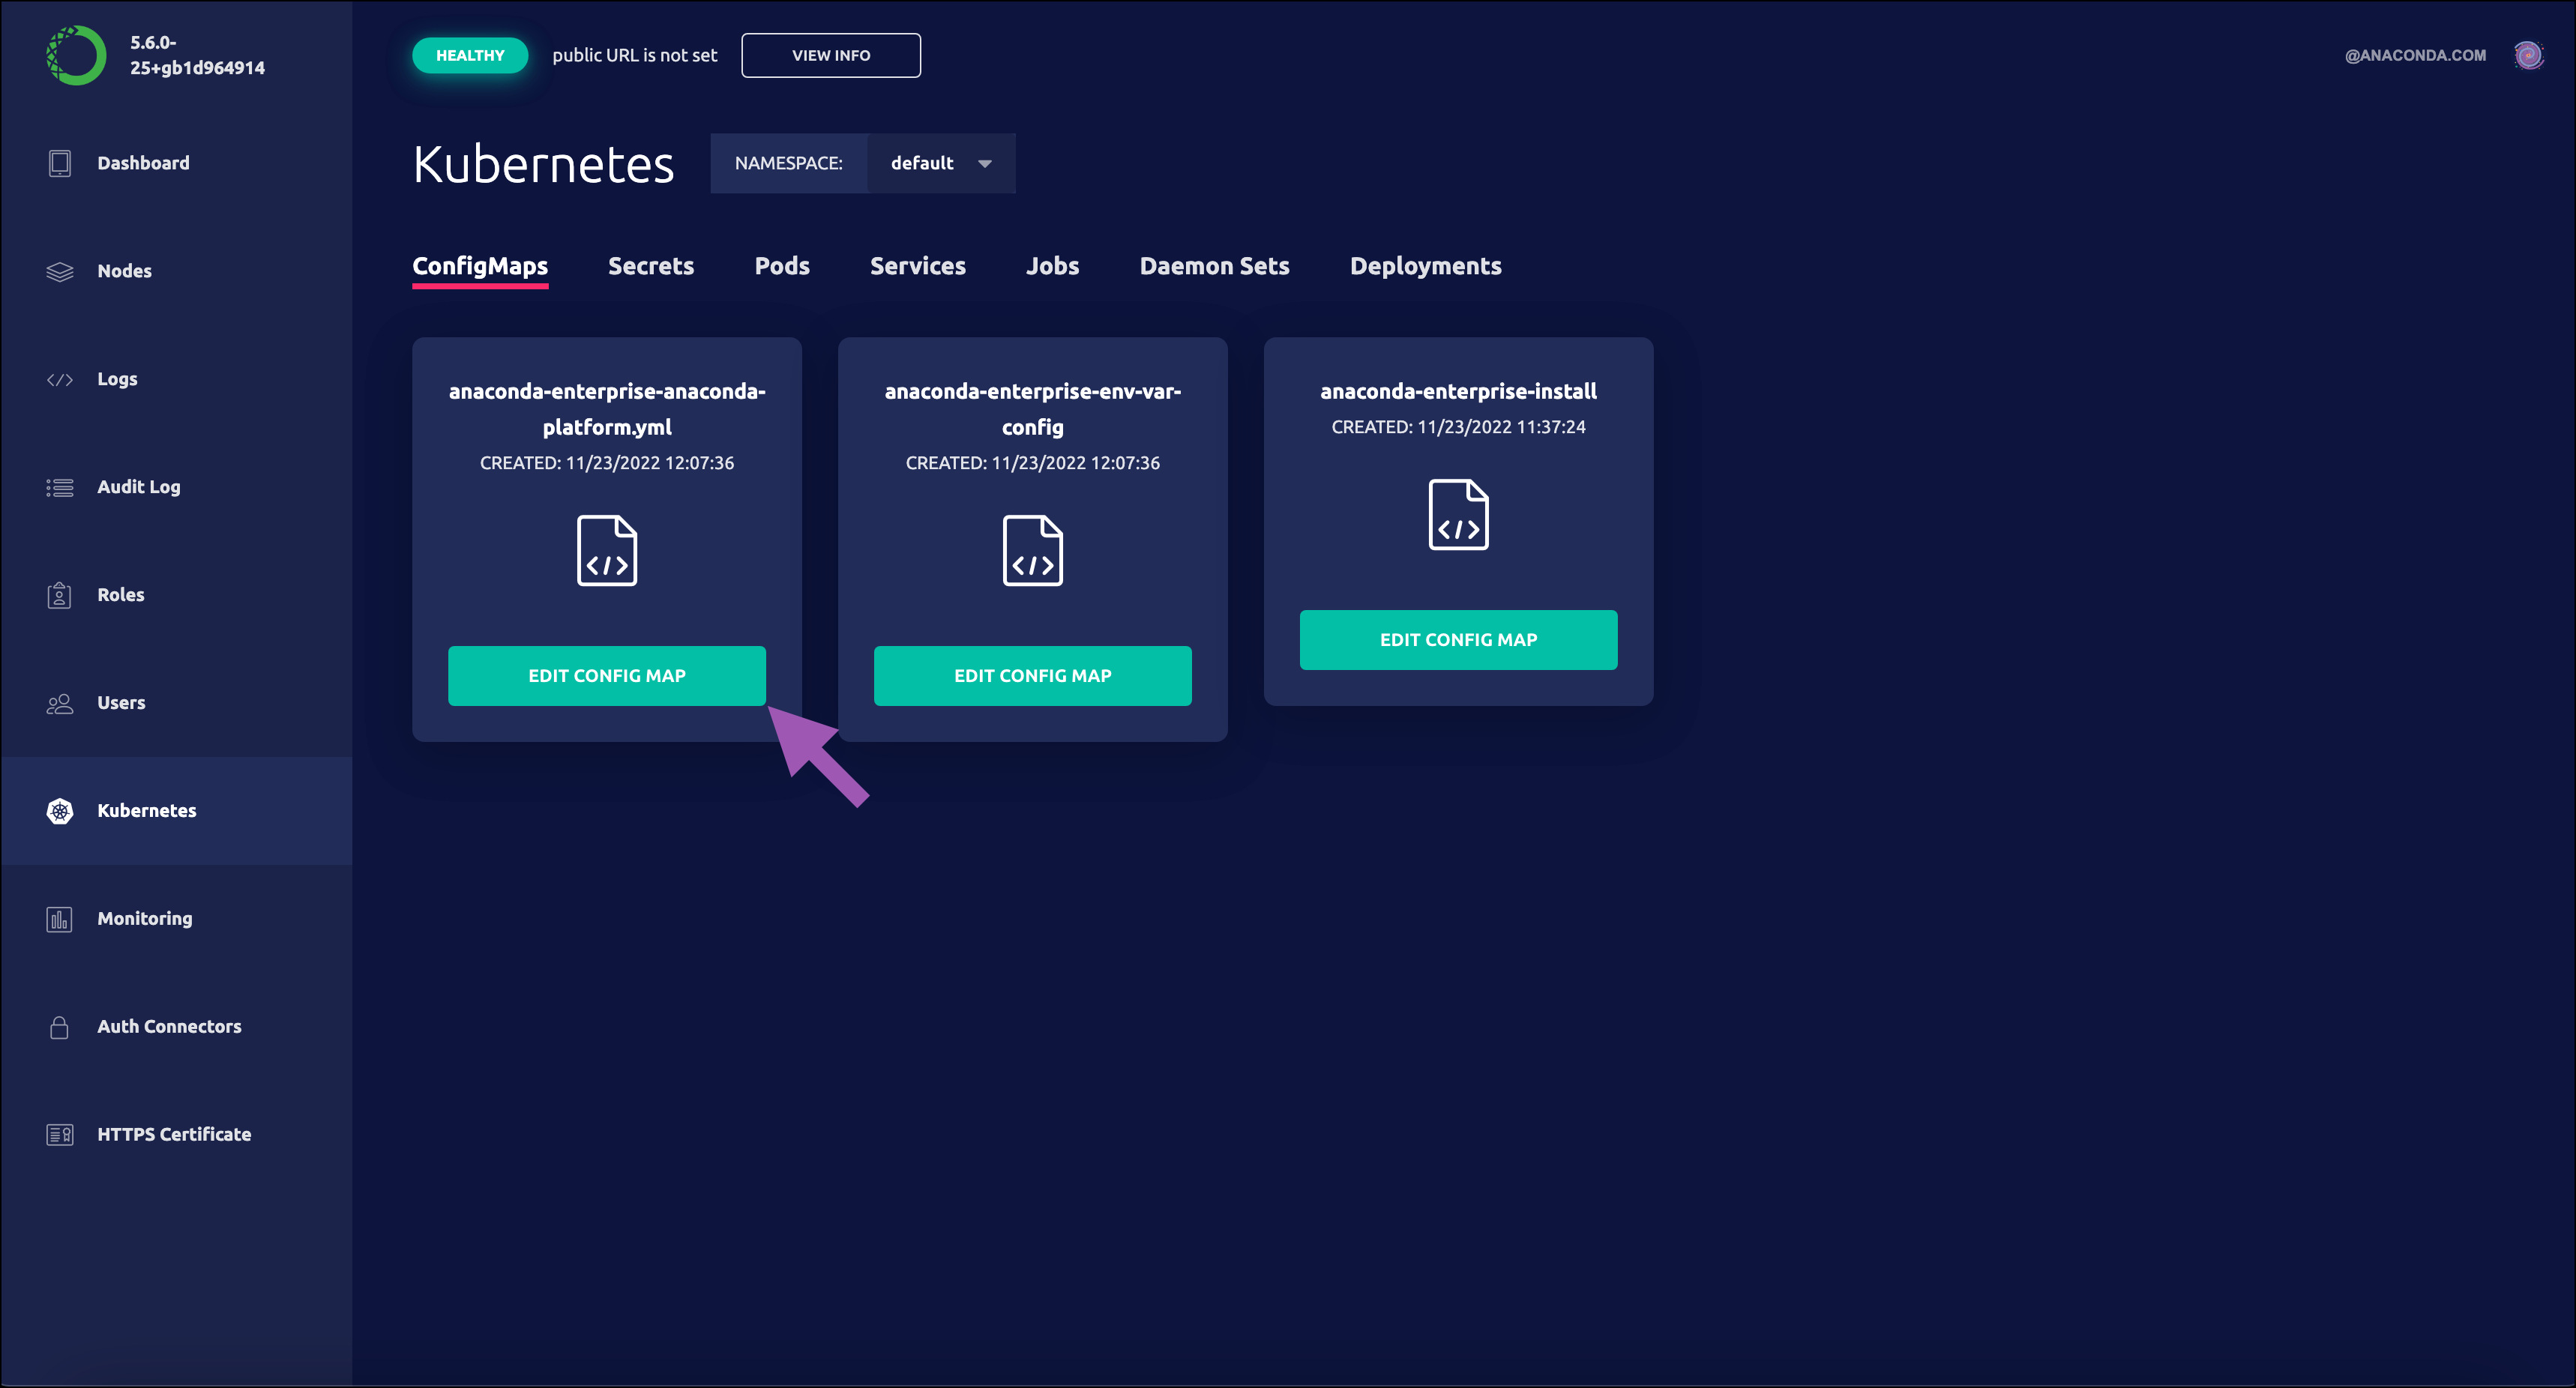The width and height of the screenshot is (2576, 1388).
Task: Open the Pods tab
Action: click(x=782, y=266)
